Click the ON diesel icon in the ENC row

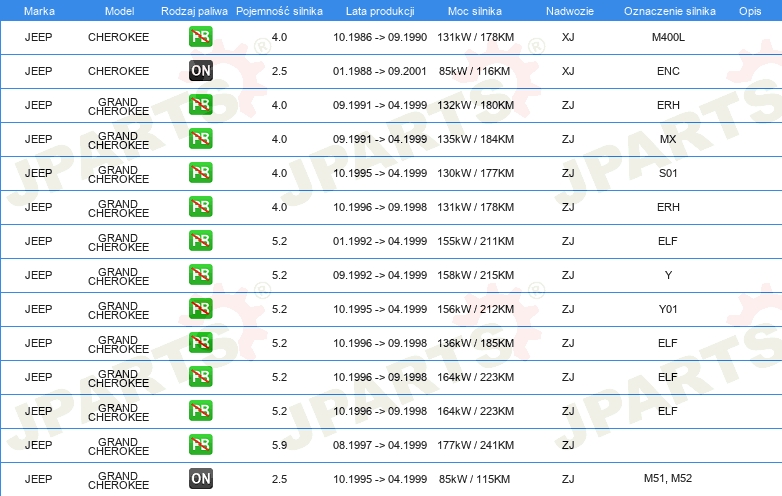(x=200, y=71)
